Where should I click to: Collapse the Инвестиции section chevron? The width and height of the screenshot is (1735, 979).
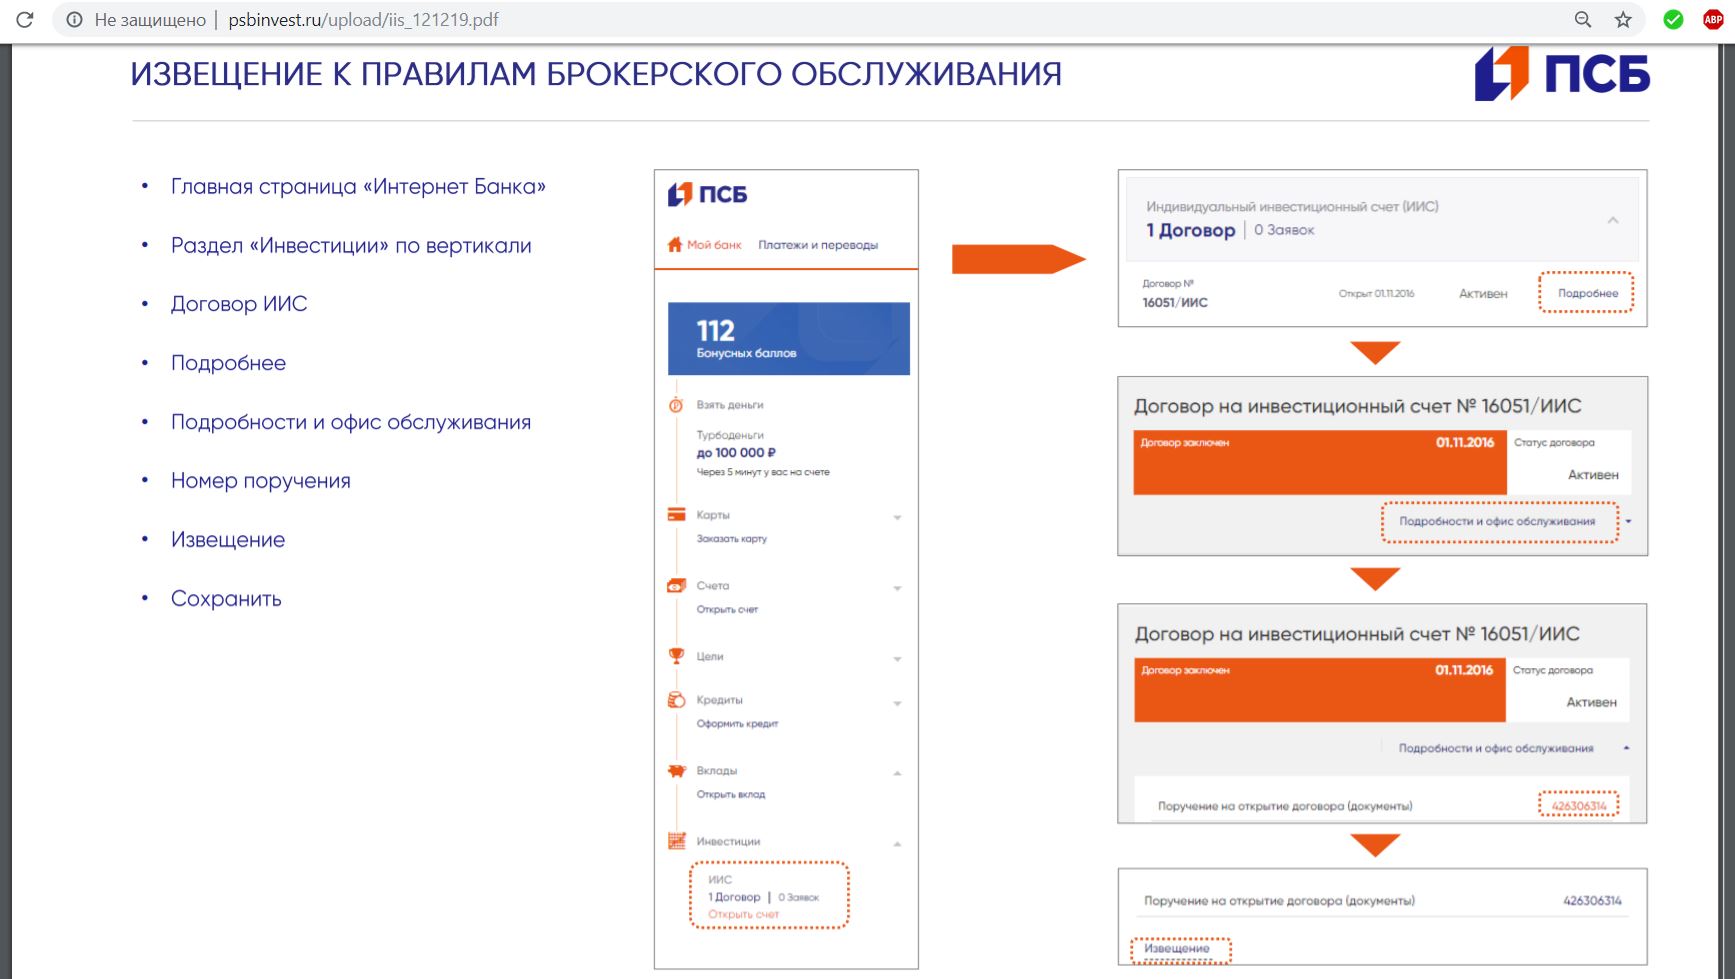pyautogui.click(x=897, y=844)
